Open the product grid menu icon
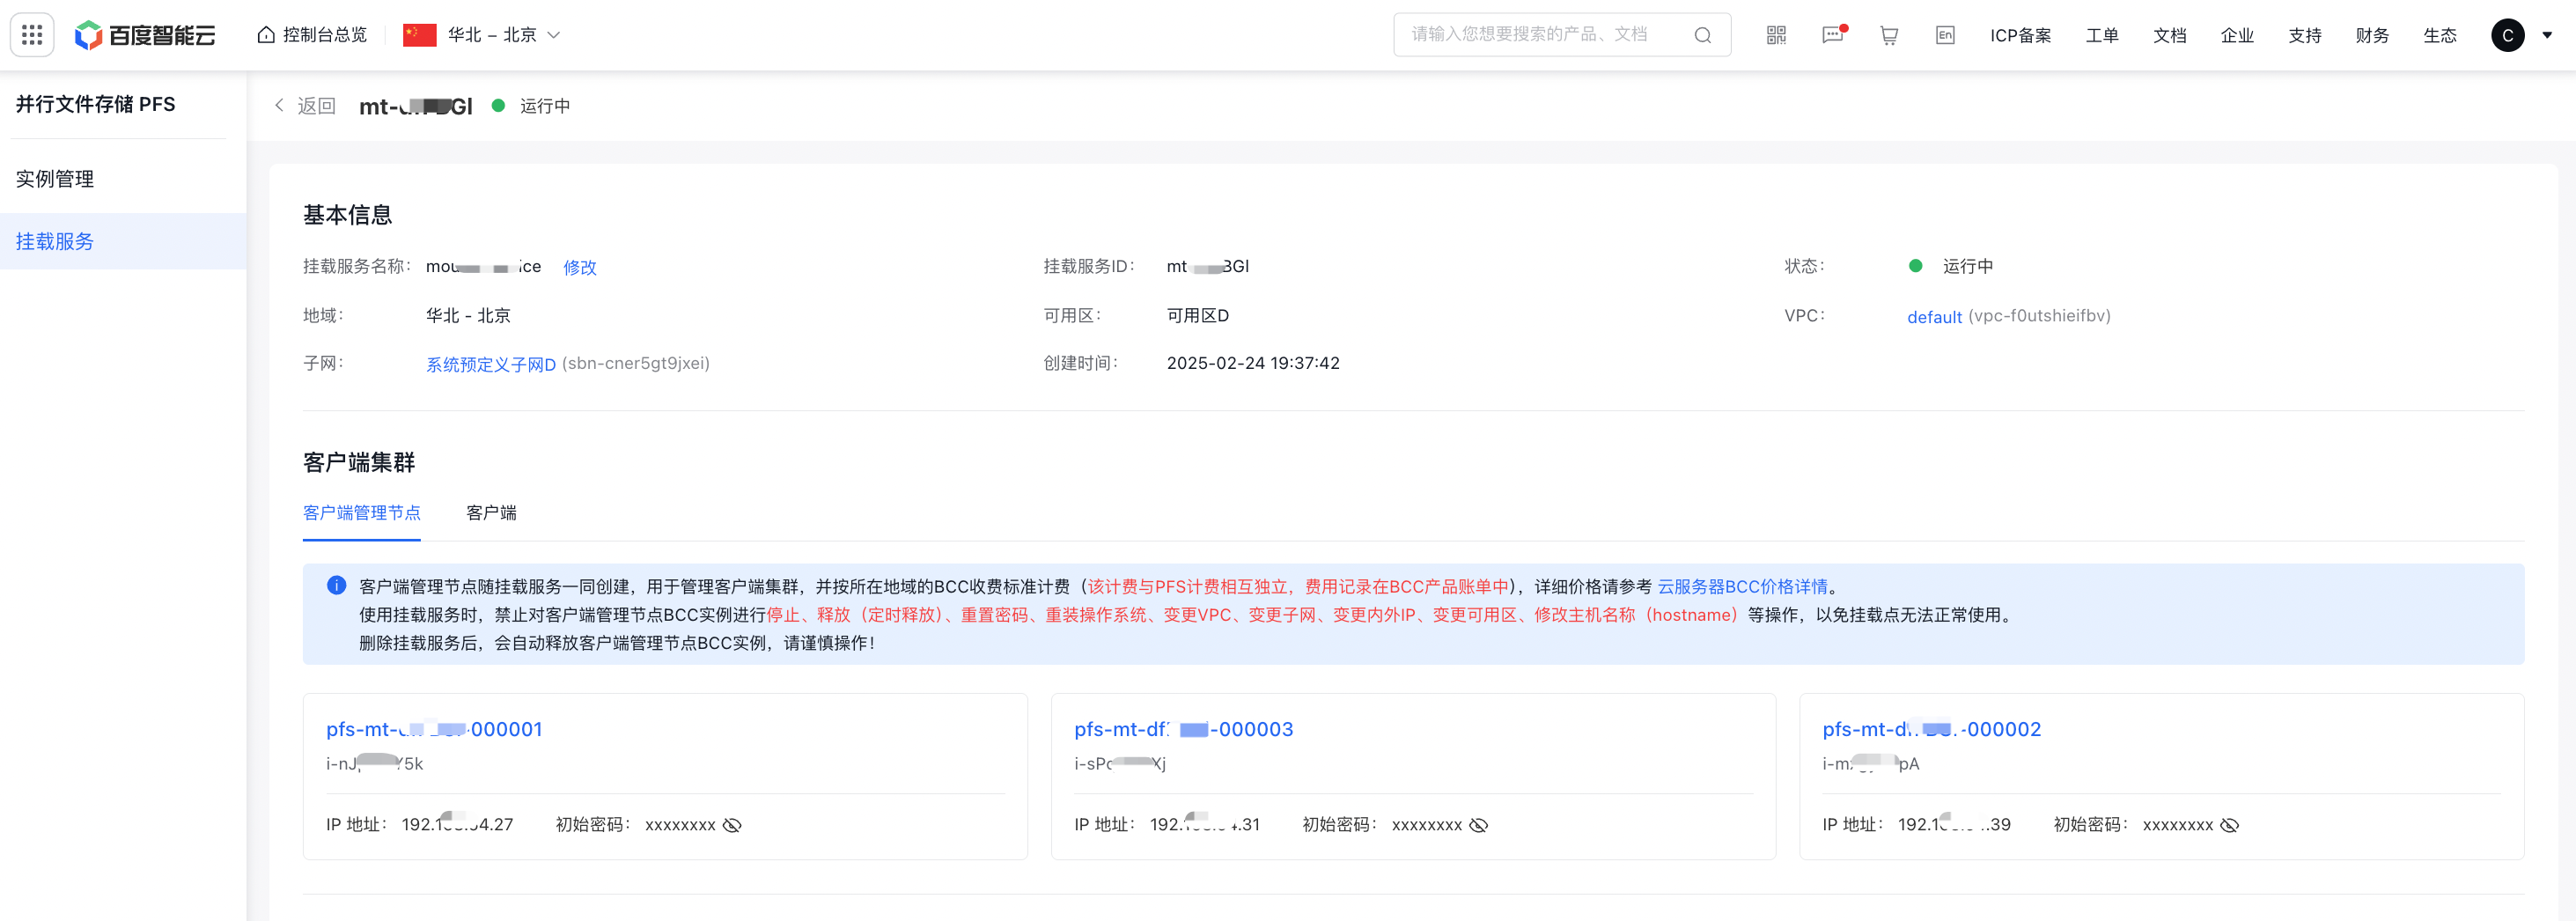Image resolution: width=2576 pixels, height=921 pixels. [32, 35]
